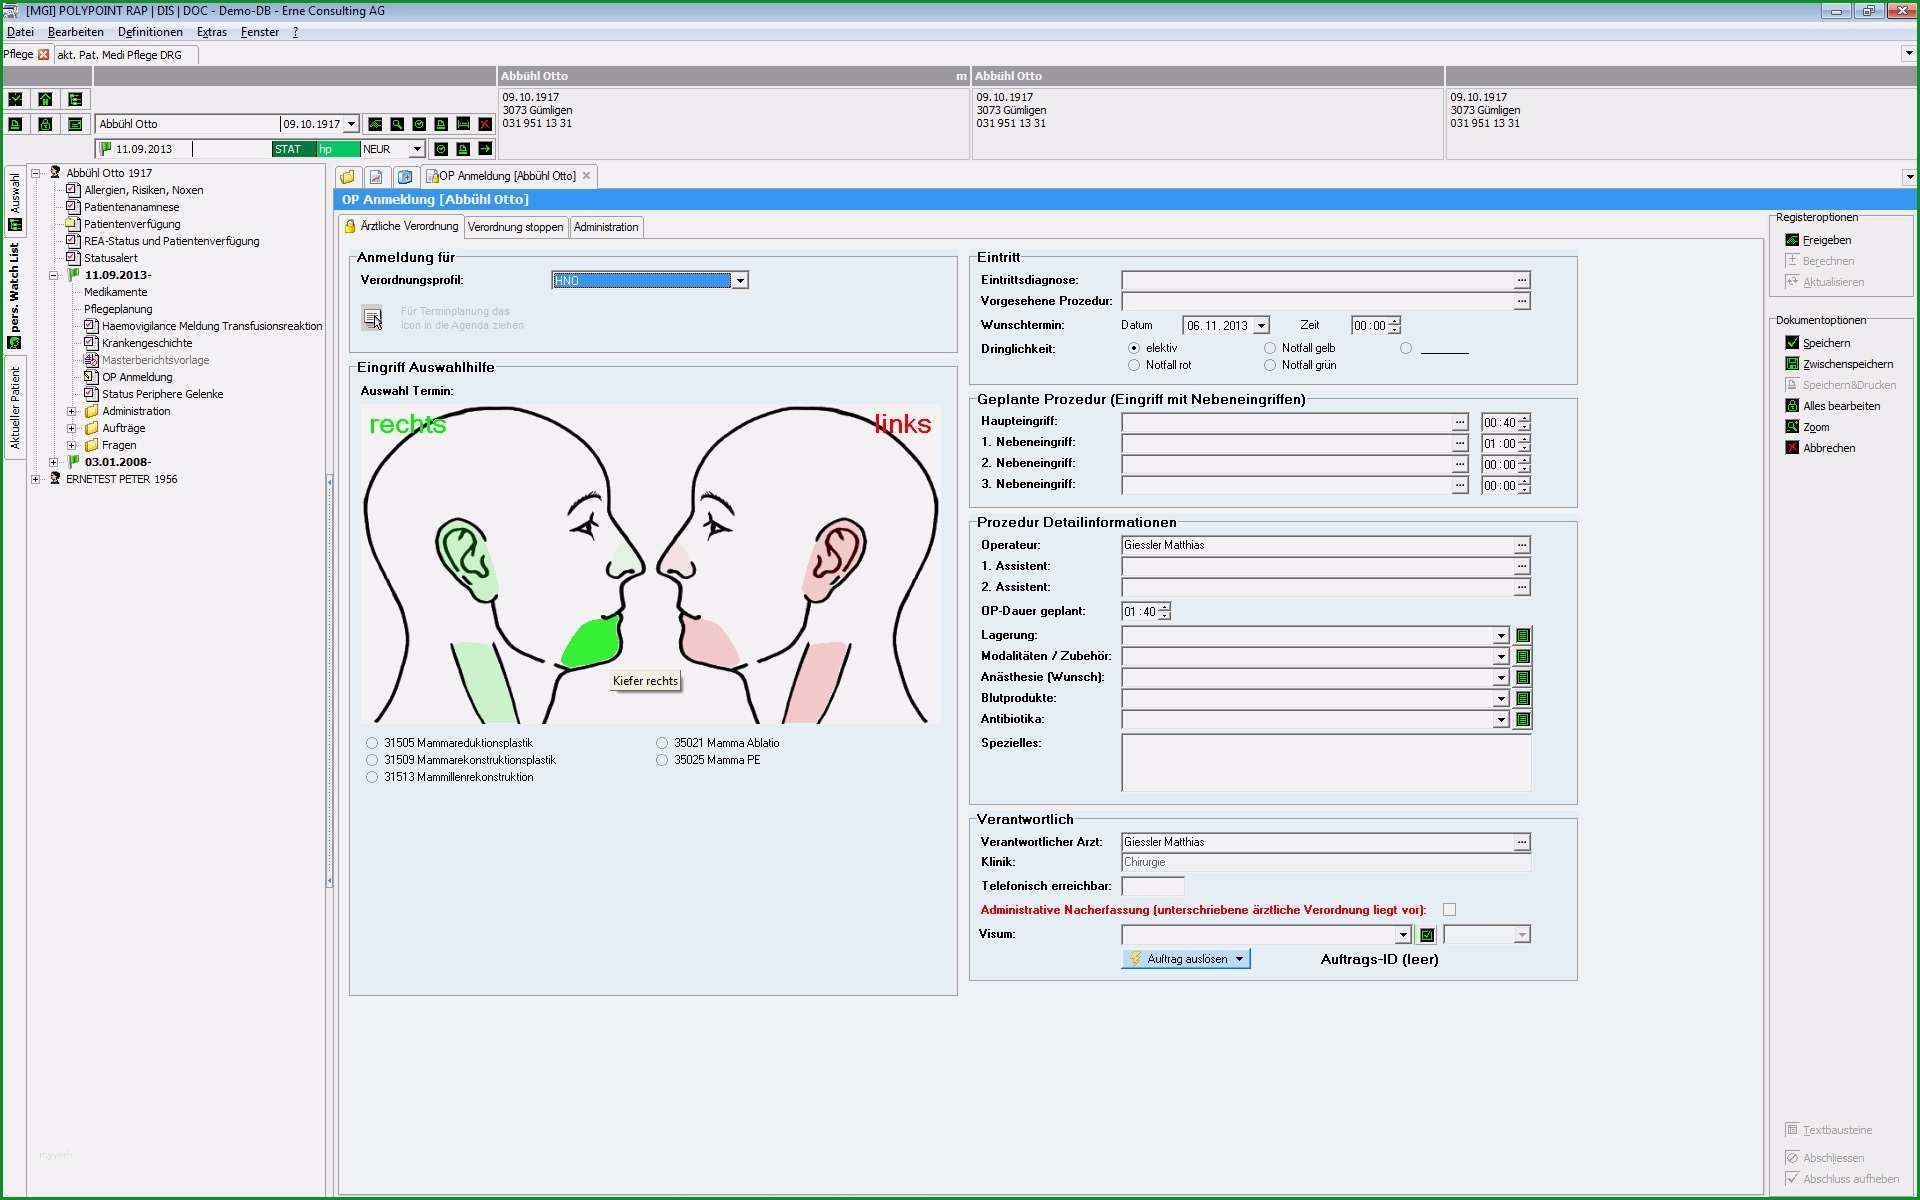Click the Zoom icon in Dokumentoptionen

tap(1792, 427)
